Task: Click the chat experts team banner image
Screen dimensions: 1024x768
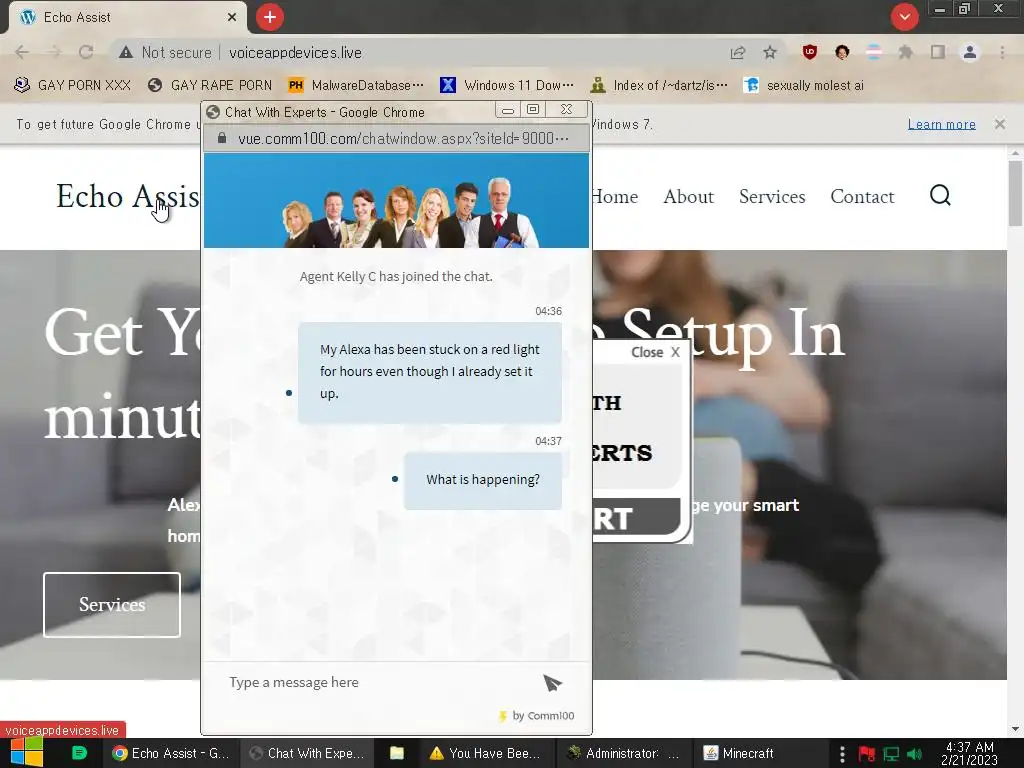Action: (x=396, y=200)
